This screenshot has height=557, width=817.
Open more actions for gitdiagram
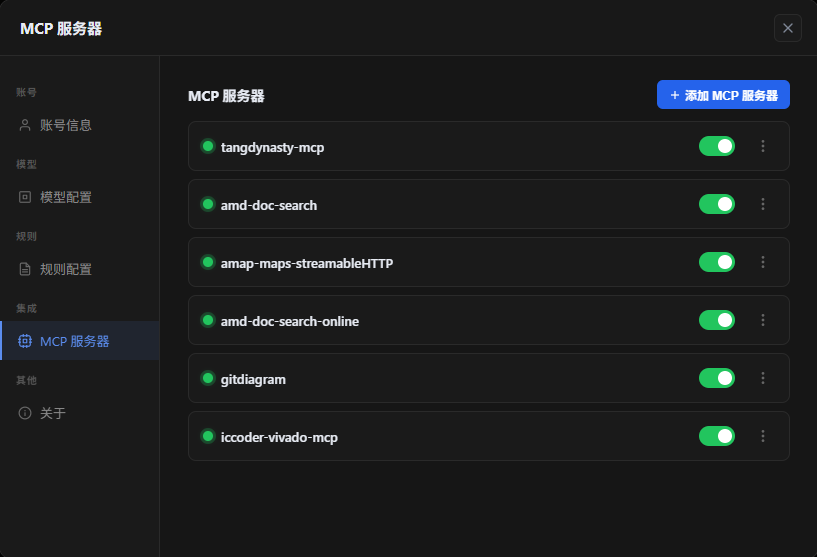click(x=763, y=378)
